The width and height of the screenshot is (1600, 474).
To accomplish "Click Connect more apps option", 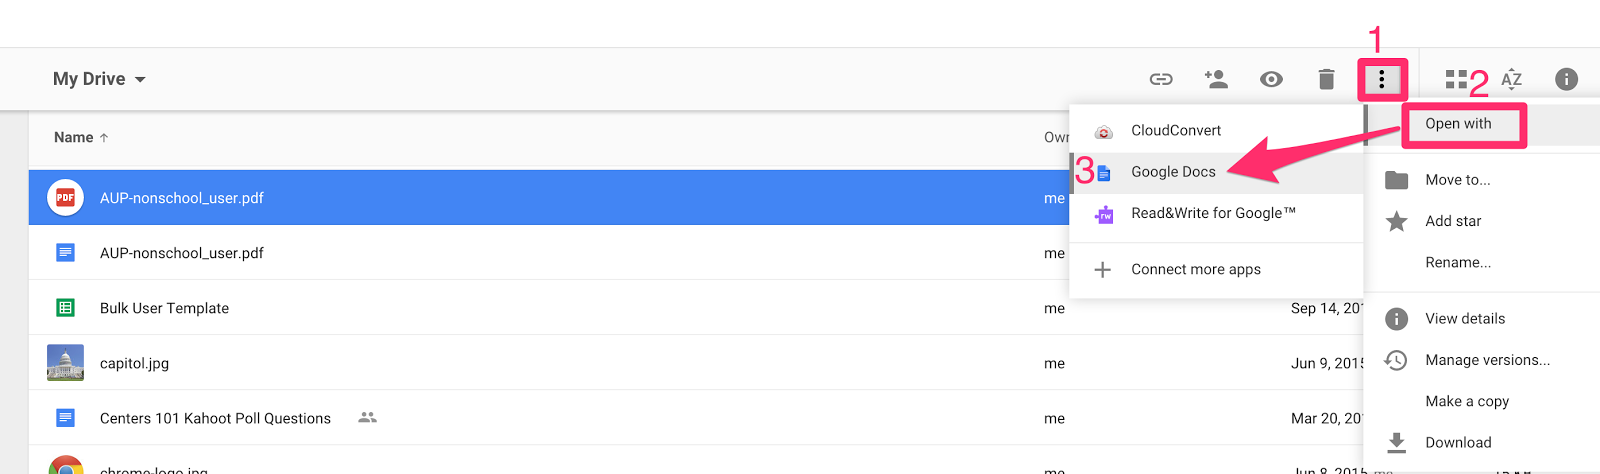I will tap(1195, 269).
